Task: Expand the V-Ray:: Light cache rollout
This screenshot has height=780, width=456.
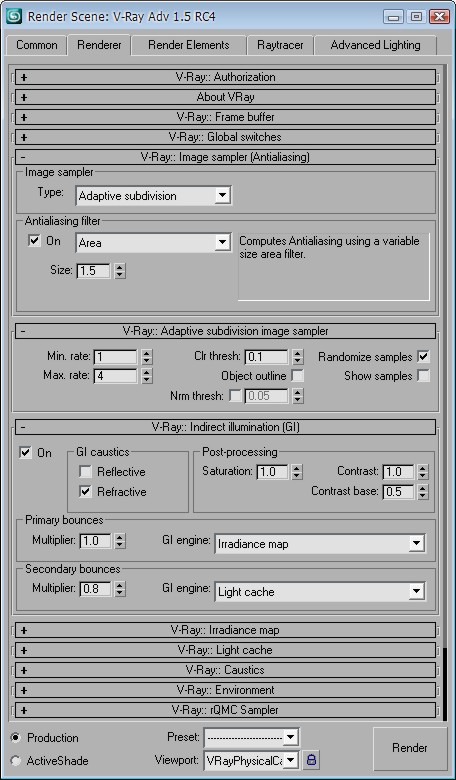Action: point(225,650)
